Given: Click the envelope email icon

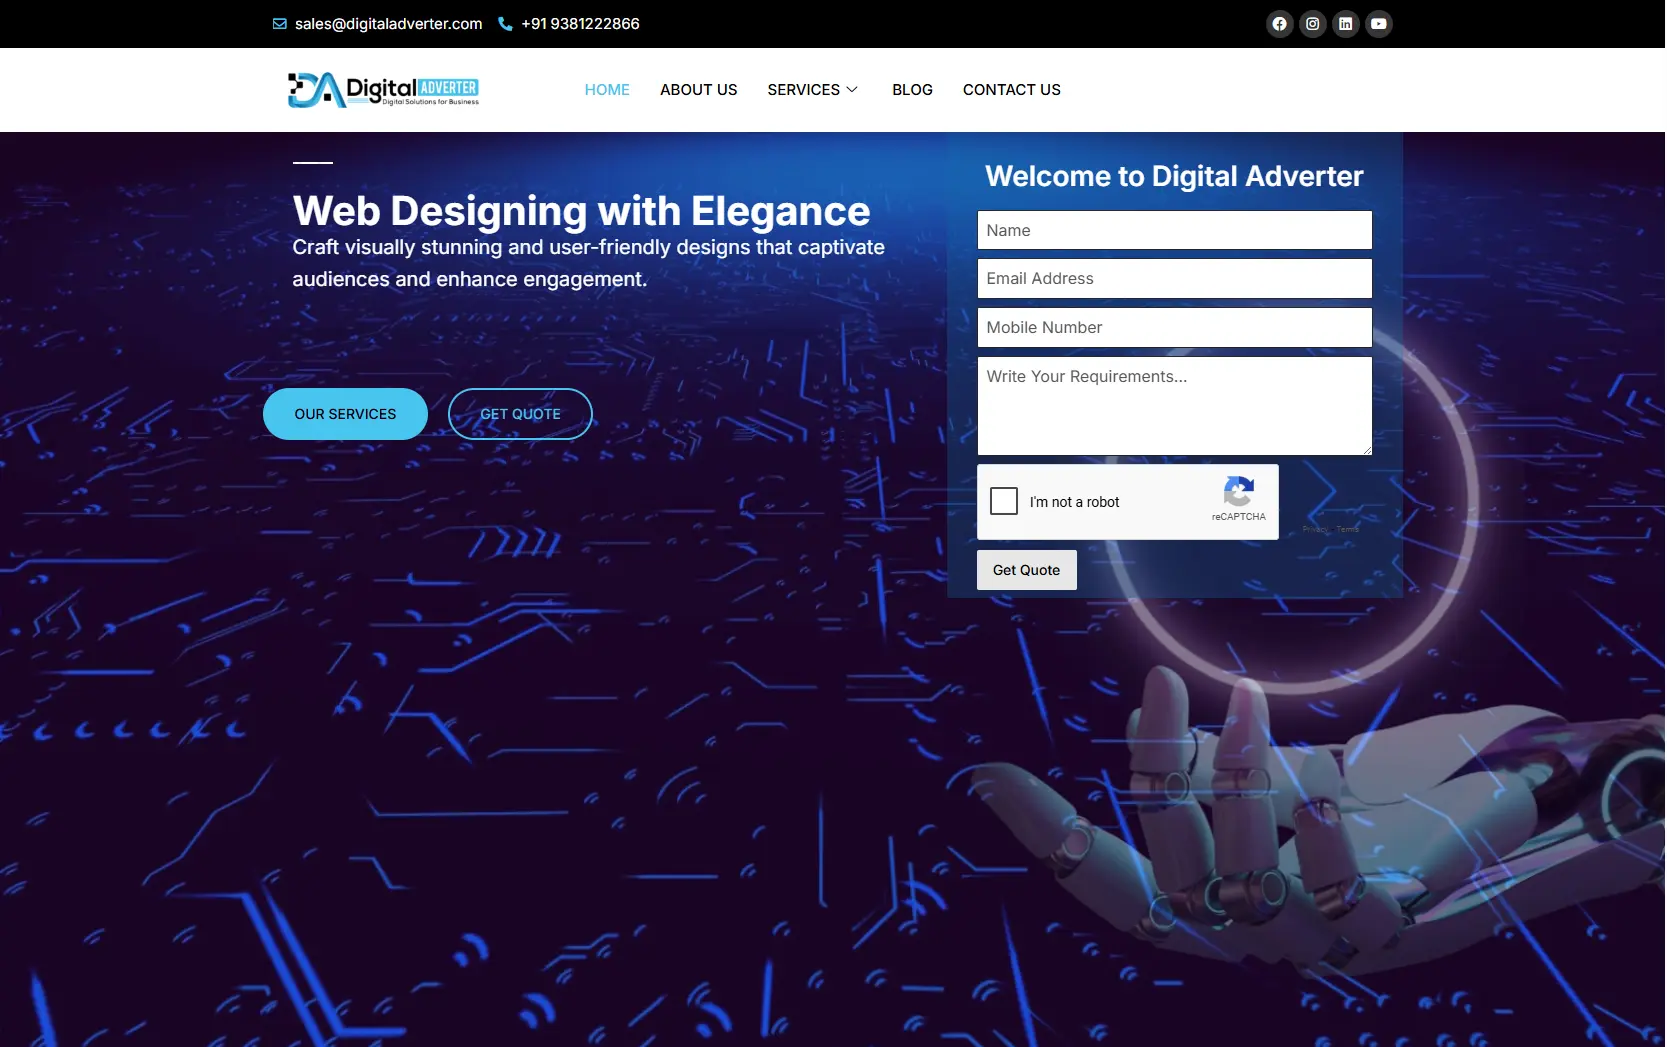Looking at the screenshot, I should click(x=280, y=24).
